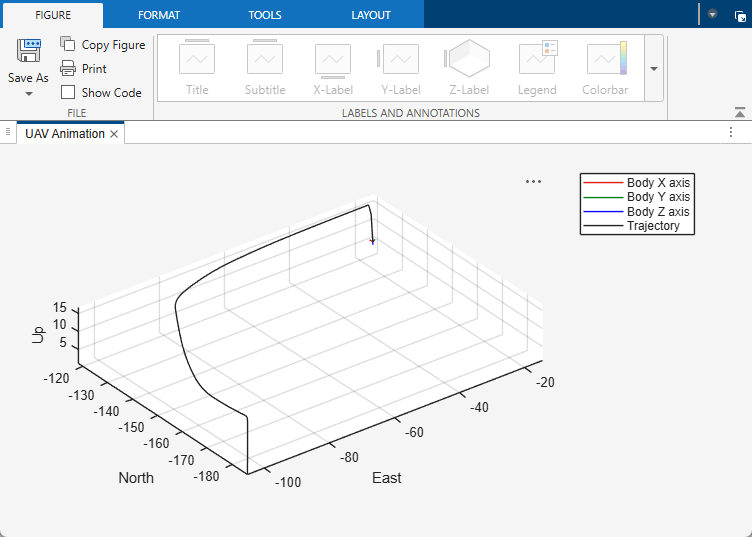Insert a Y-Label
The width and height of the screenshot is (752, 537).
point(401,68)
